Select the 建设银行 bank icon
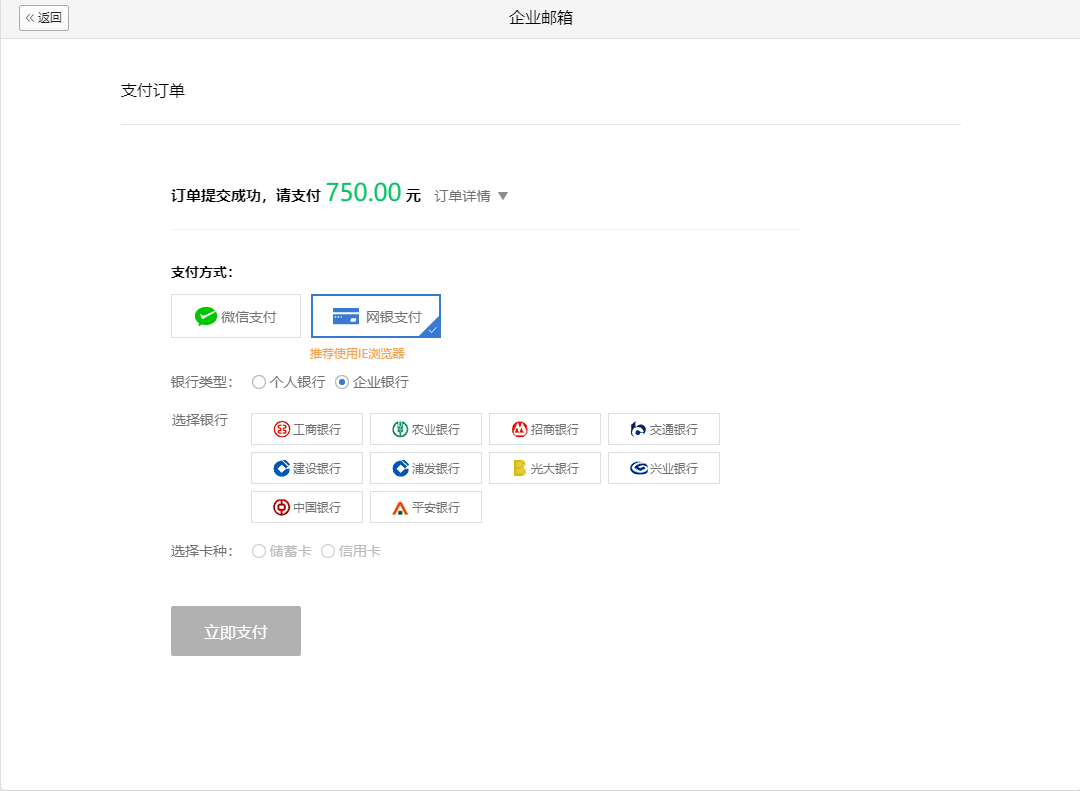 click(306, 467)
